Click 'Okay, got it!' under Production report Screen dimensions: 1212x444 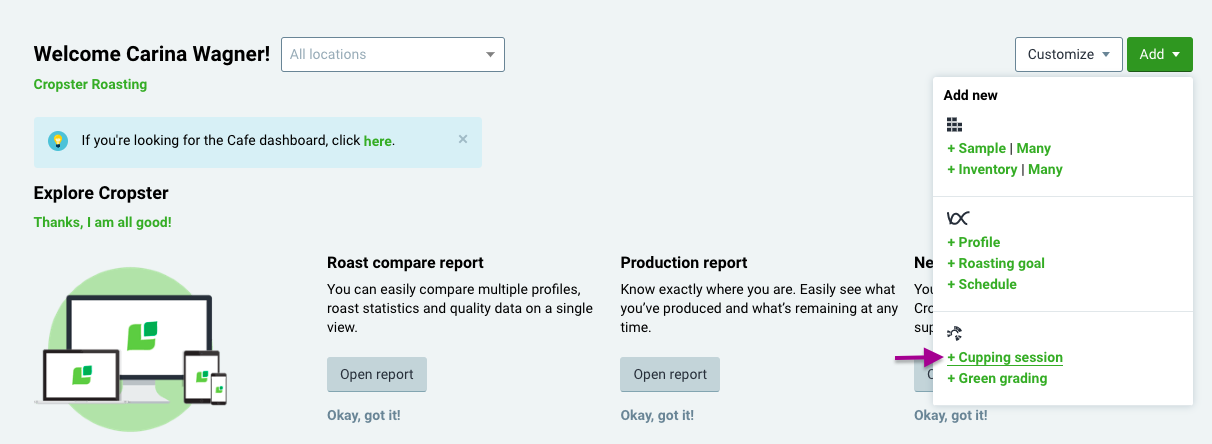(x=657, y=415)
